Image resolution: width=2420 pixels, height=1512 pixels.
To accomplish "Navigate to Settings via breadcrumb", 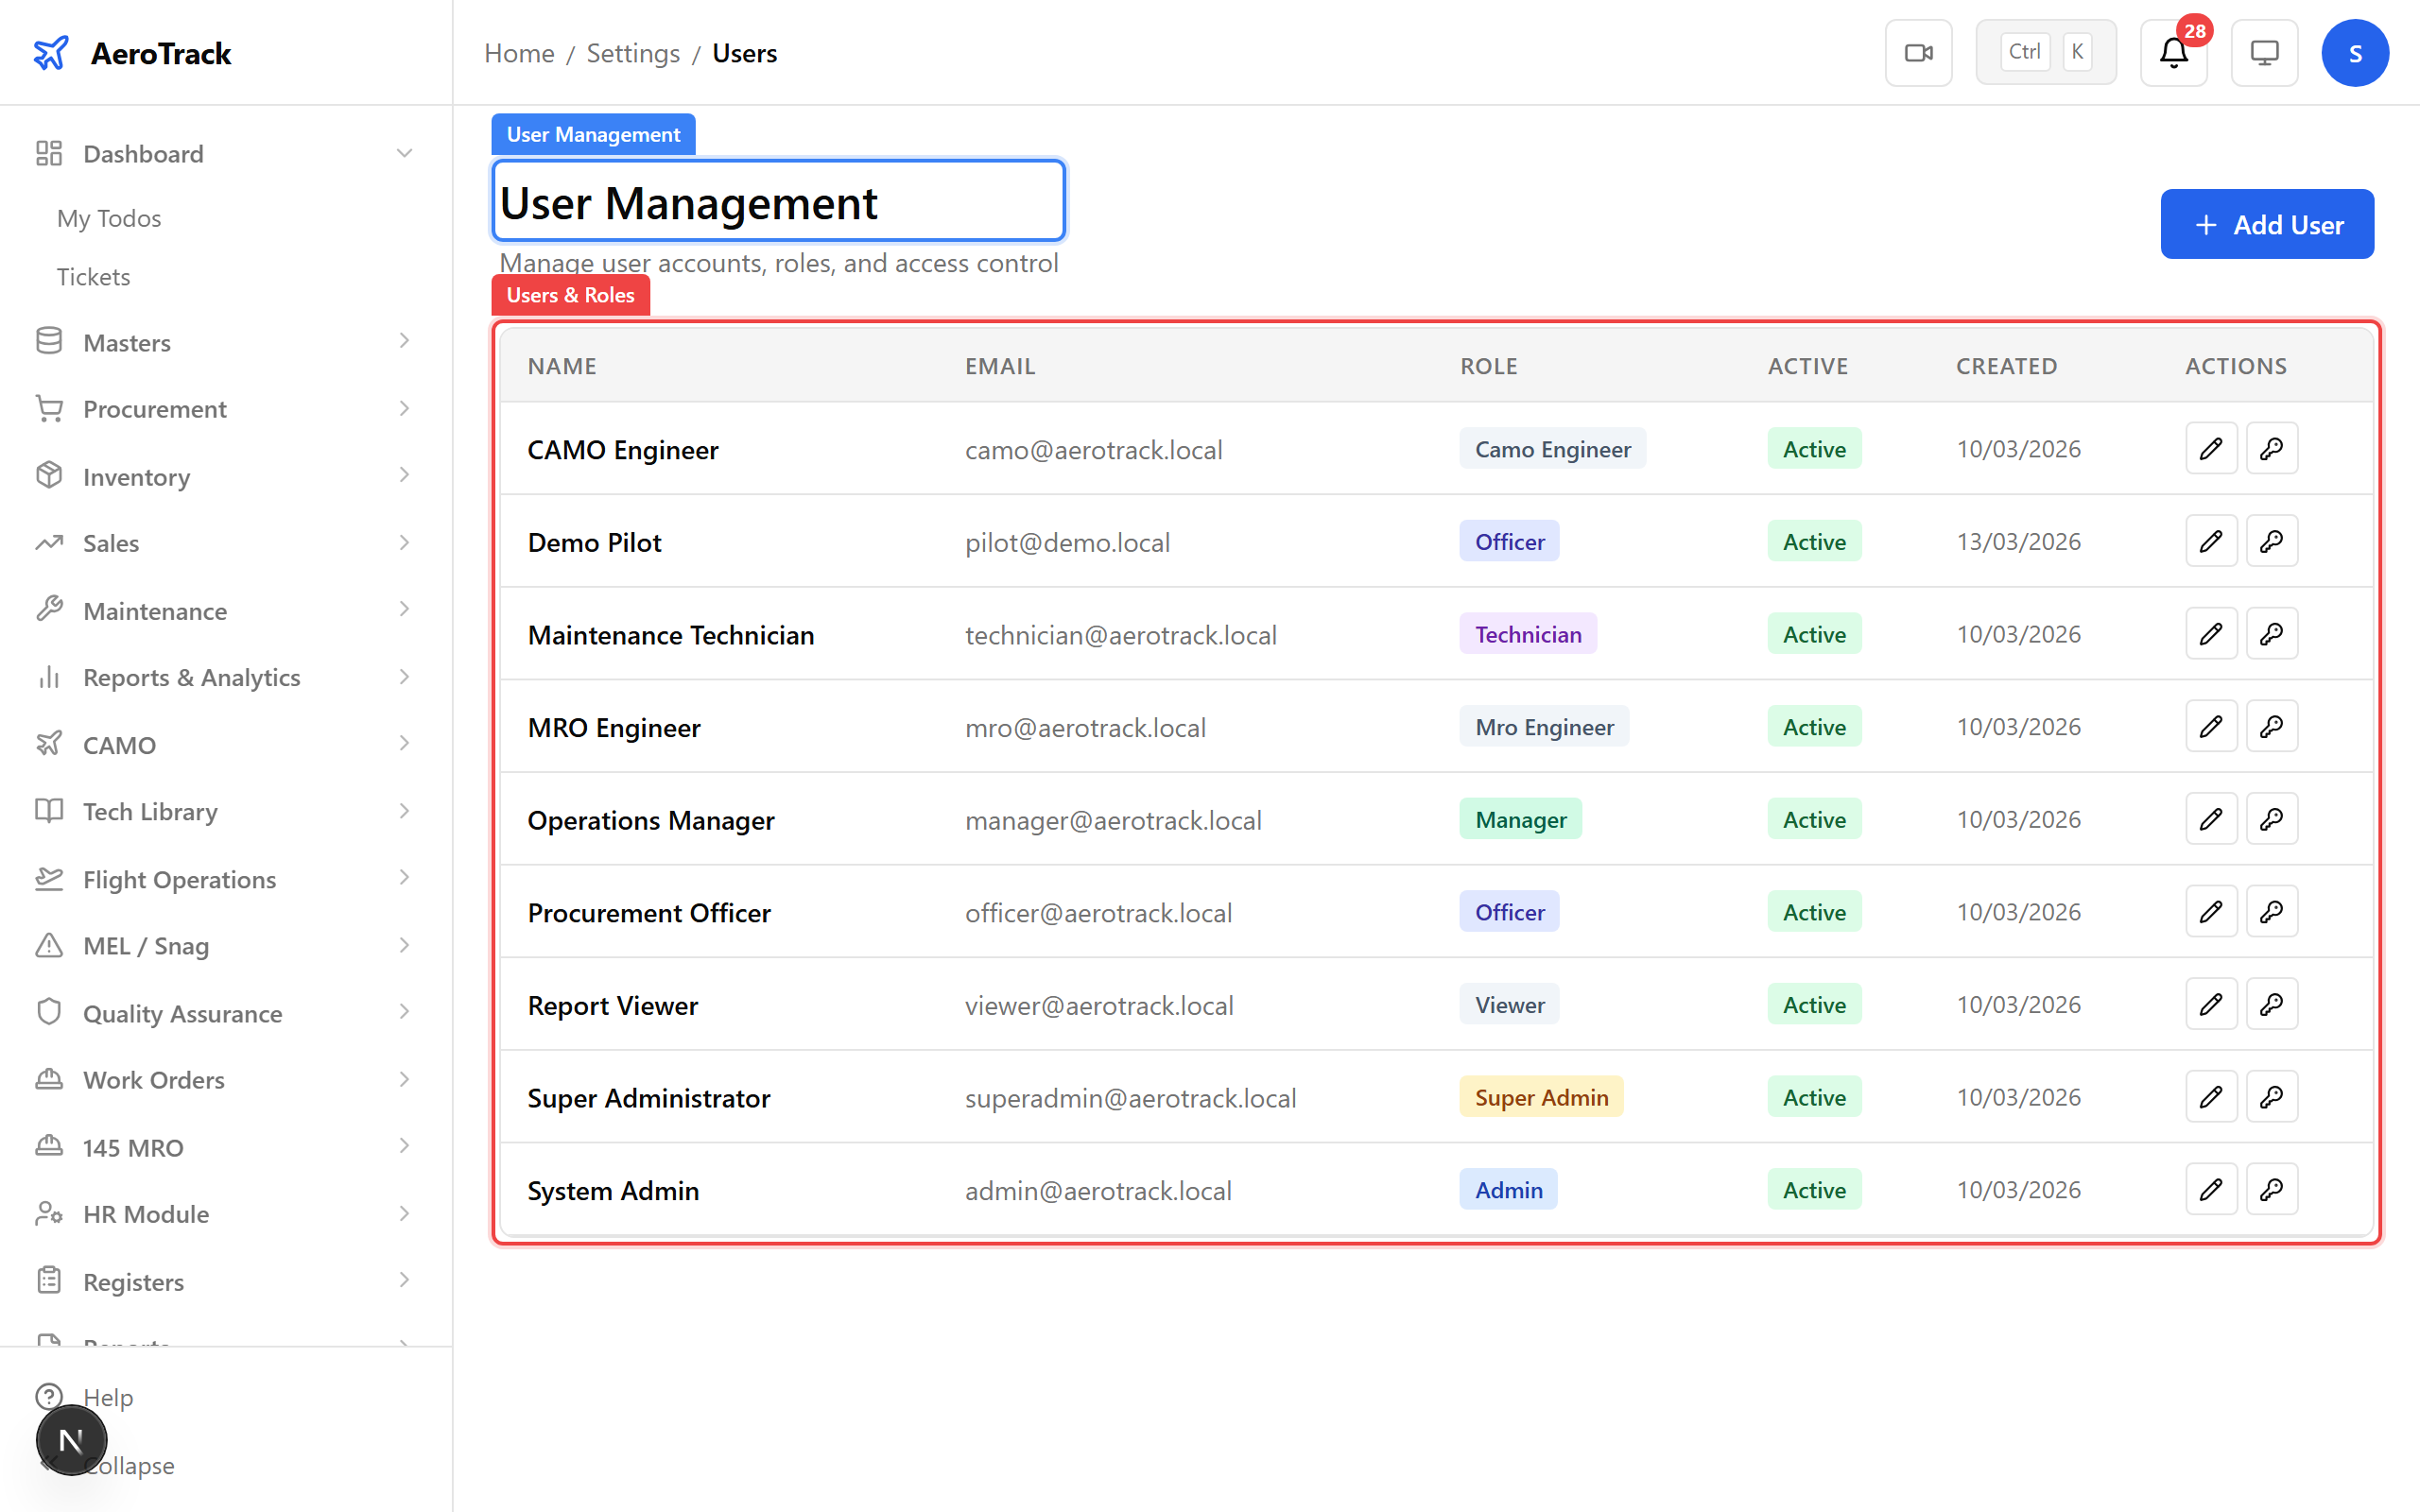I will click(633, 53).
